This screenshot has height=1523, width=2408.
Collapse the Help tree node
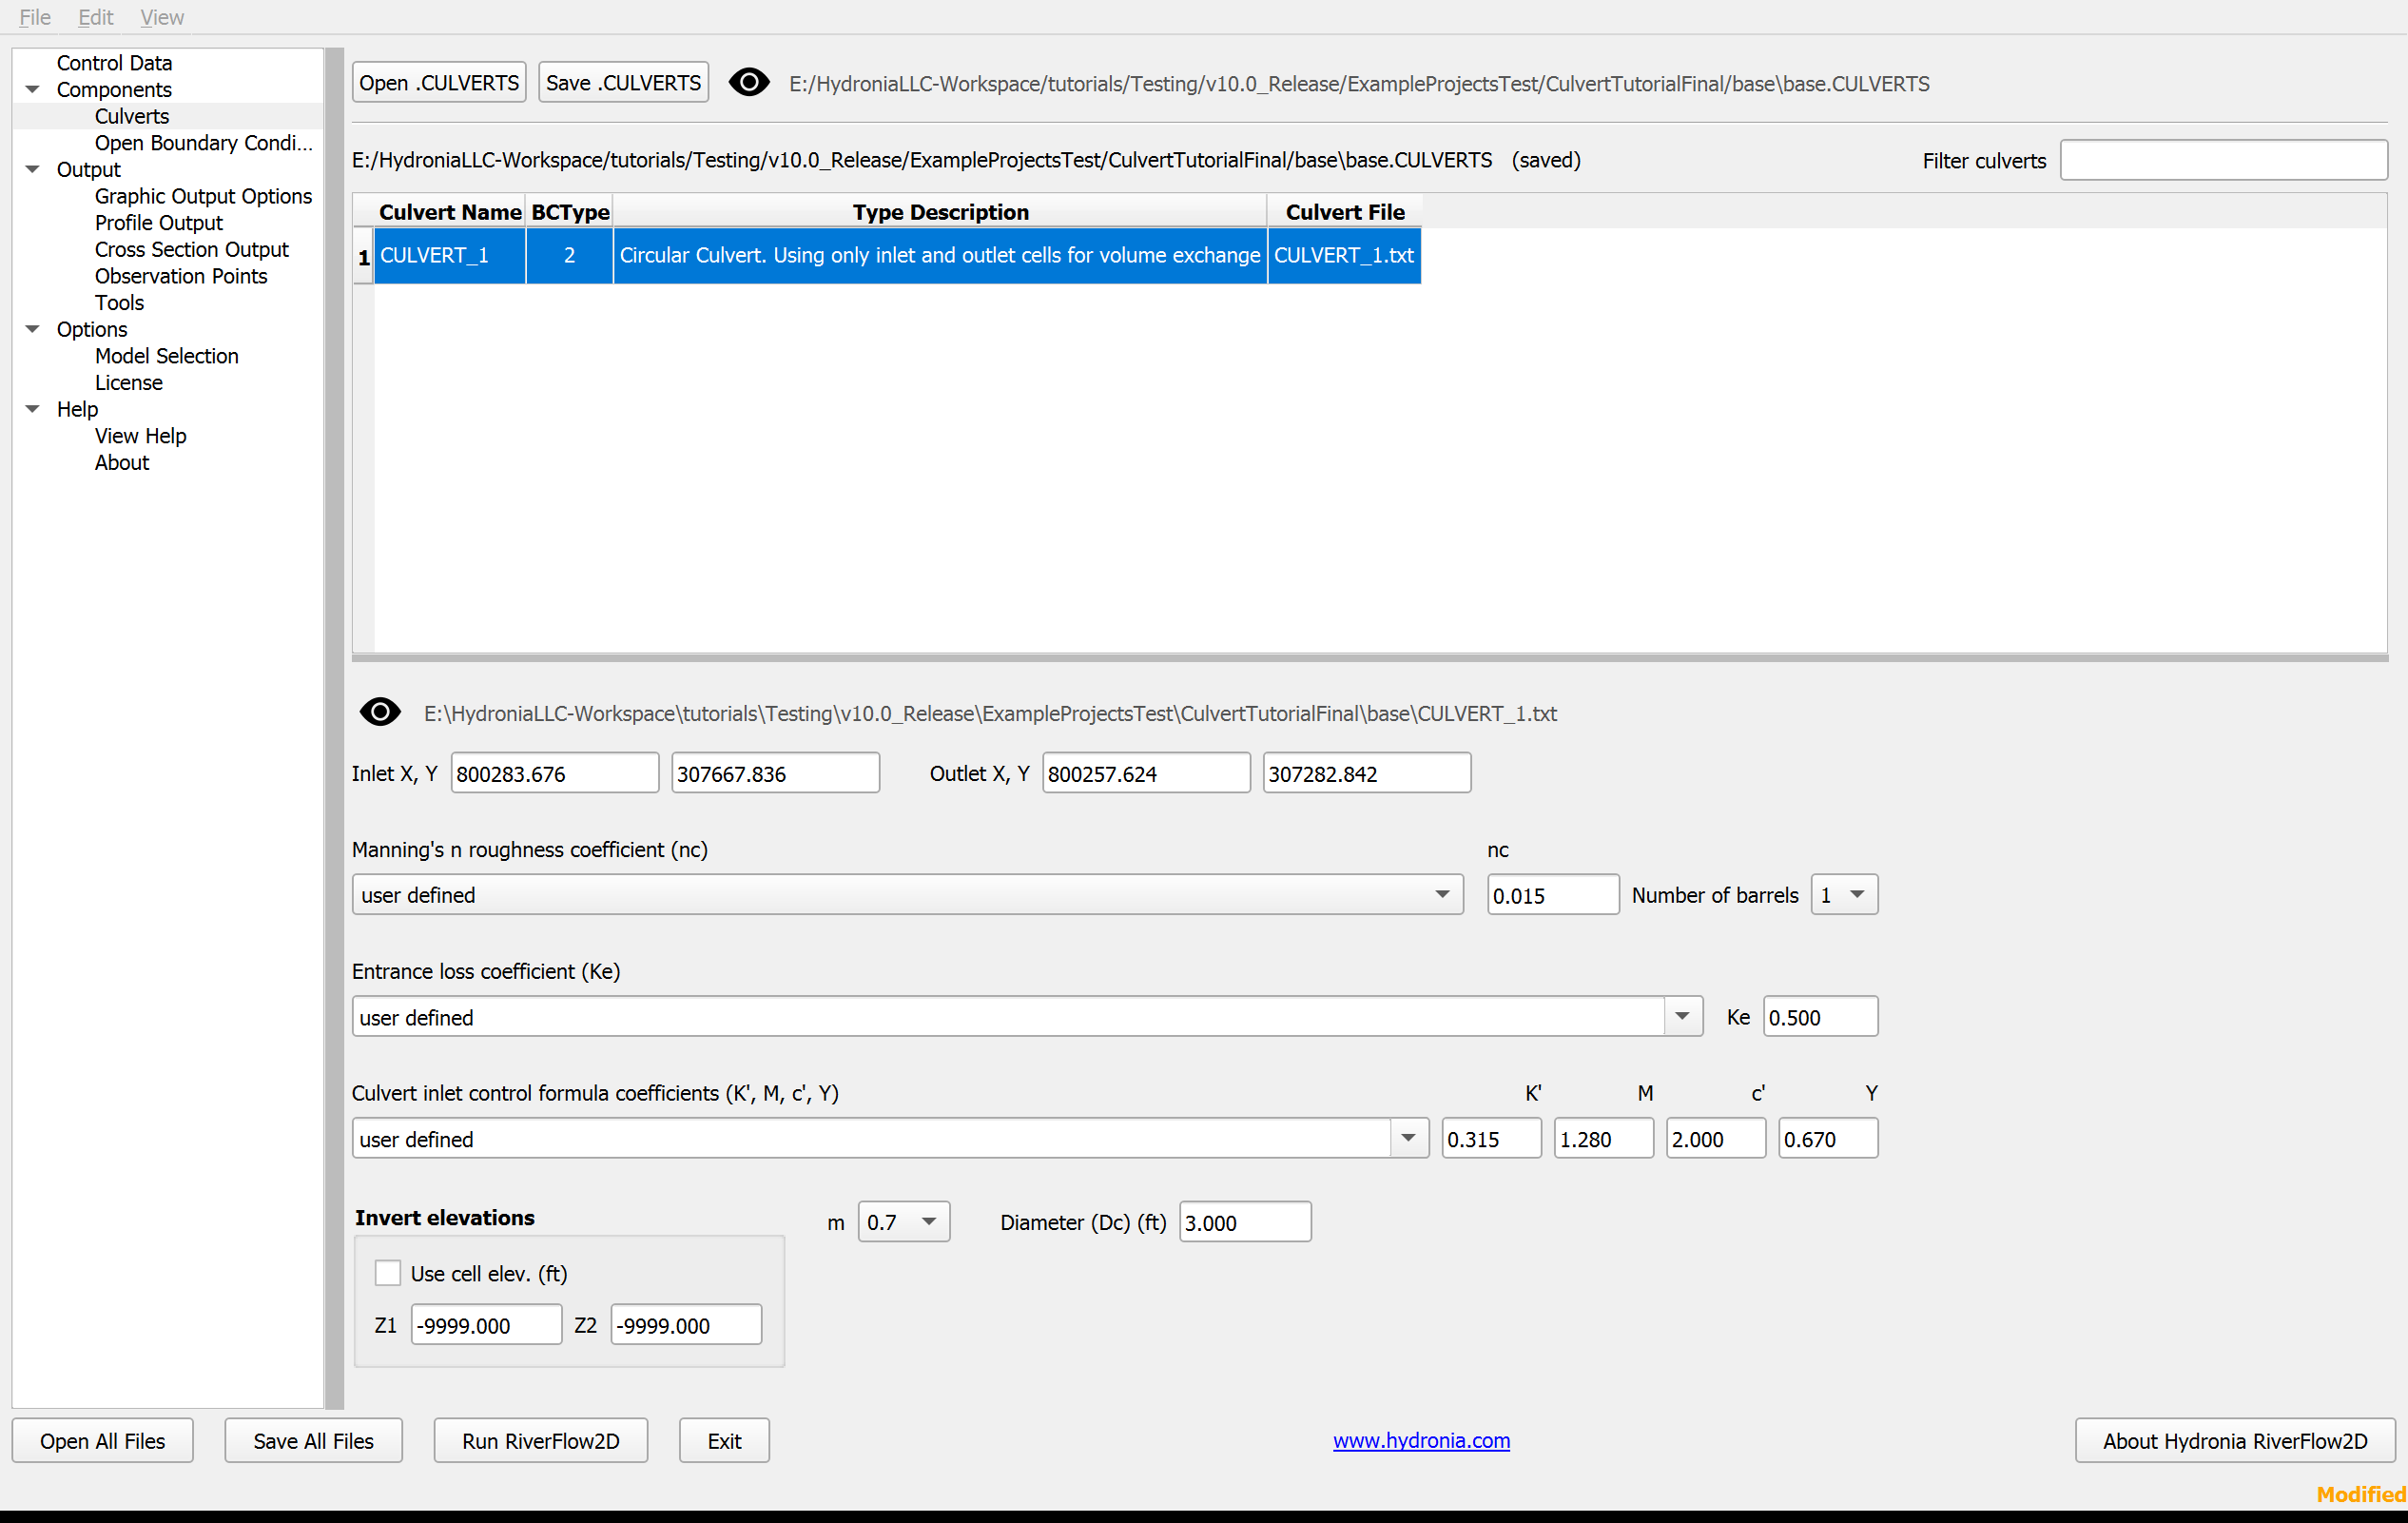tap(32, 410)
